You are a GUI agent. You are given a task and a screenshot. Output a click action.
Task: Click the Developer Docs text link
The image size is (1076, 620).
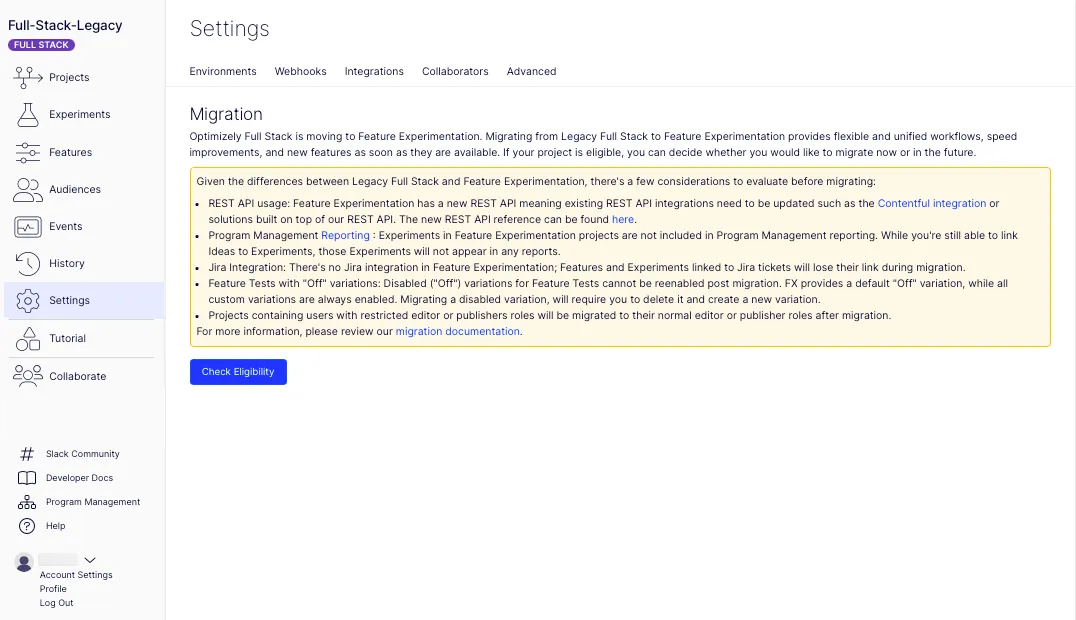click(80, 478)
